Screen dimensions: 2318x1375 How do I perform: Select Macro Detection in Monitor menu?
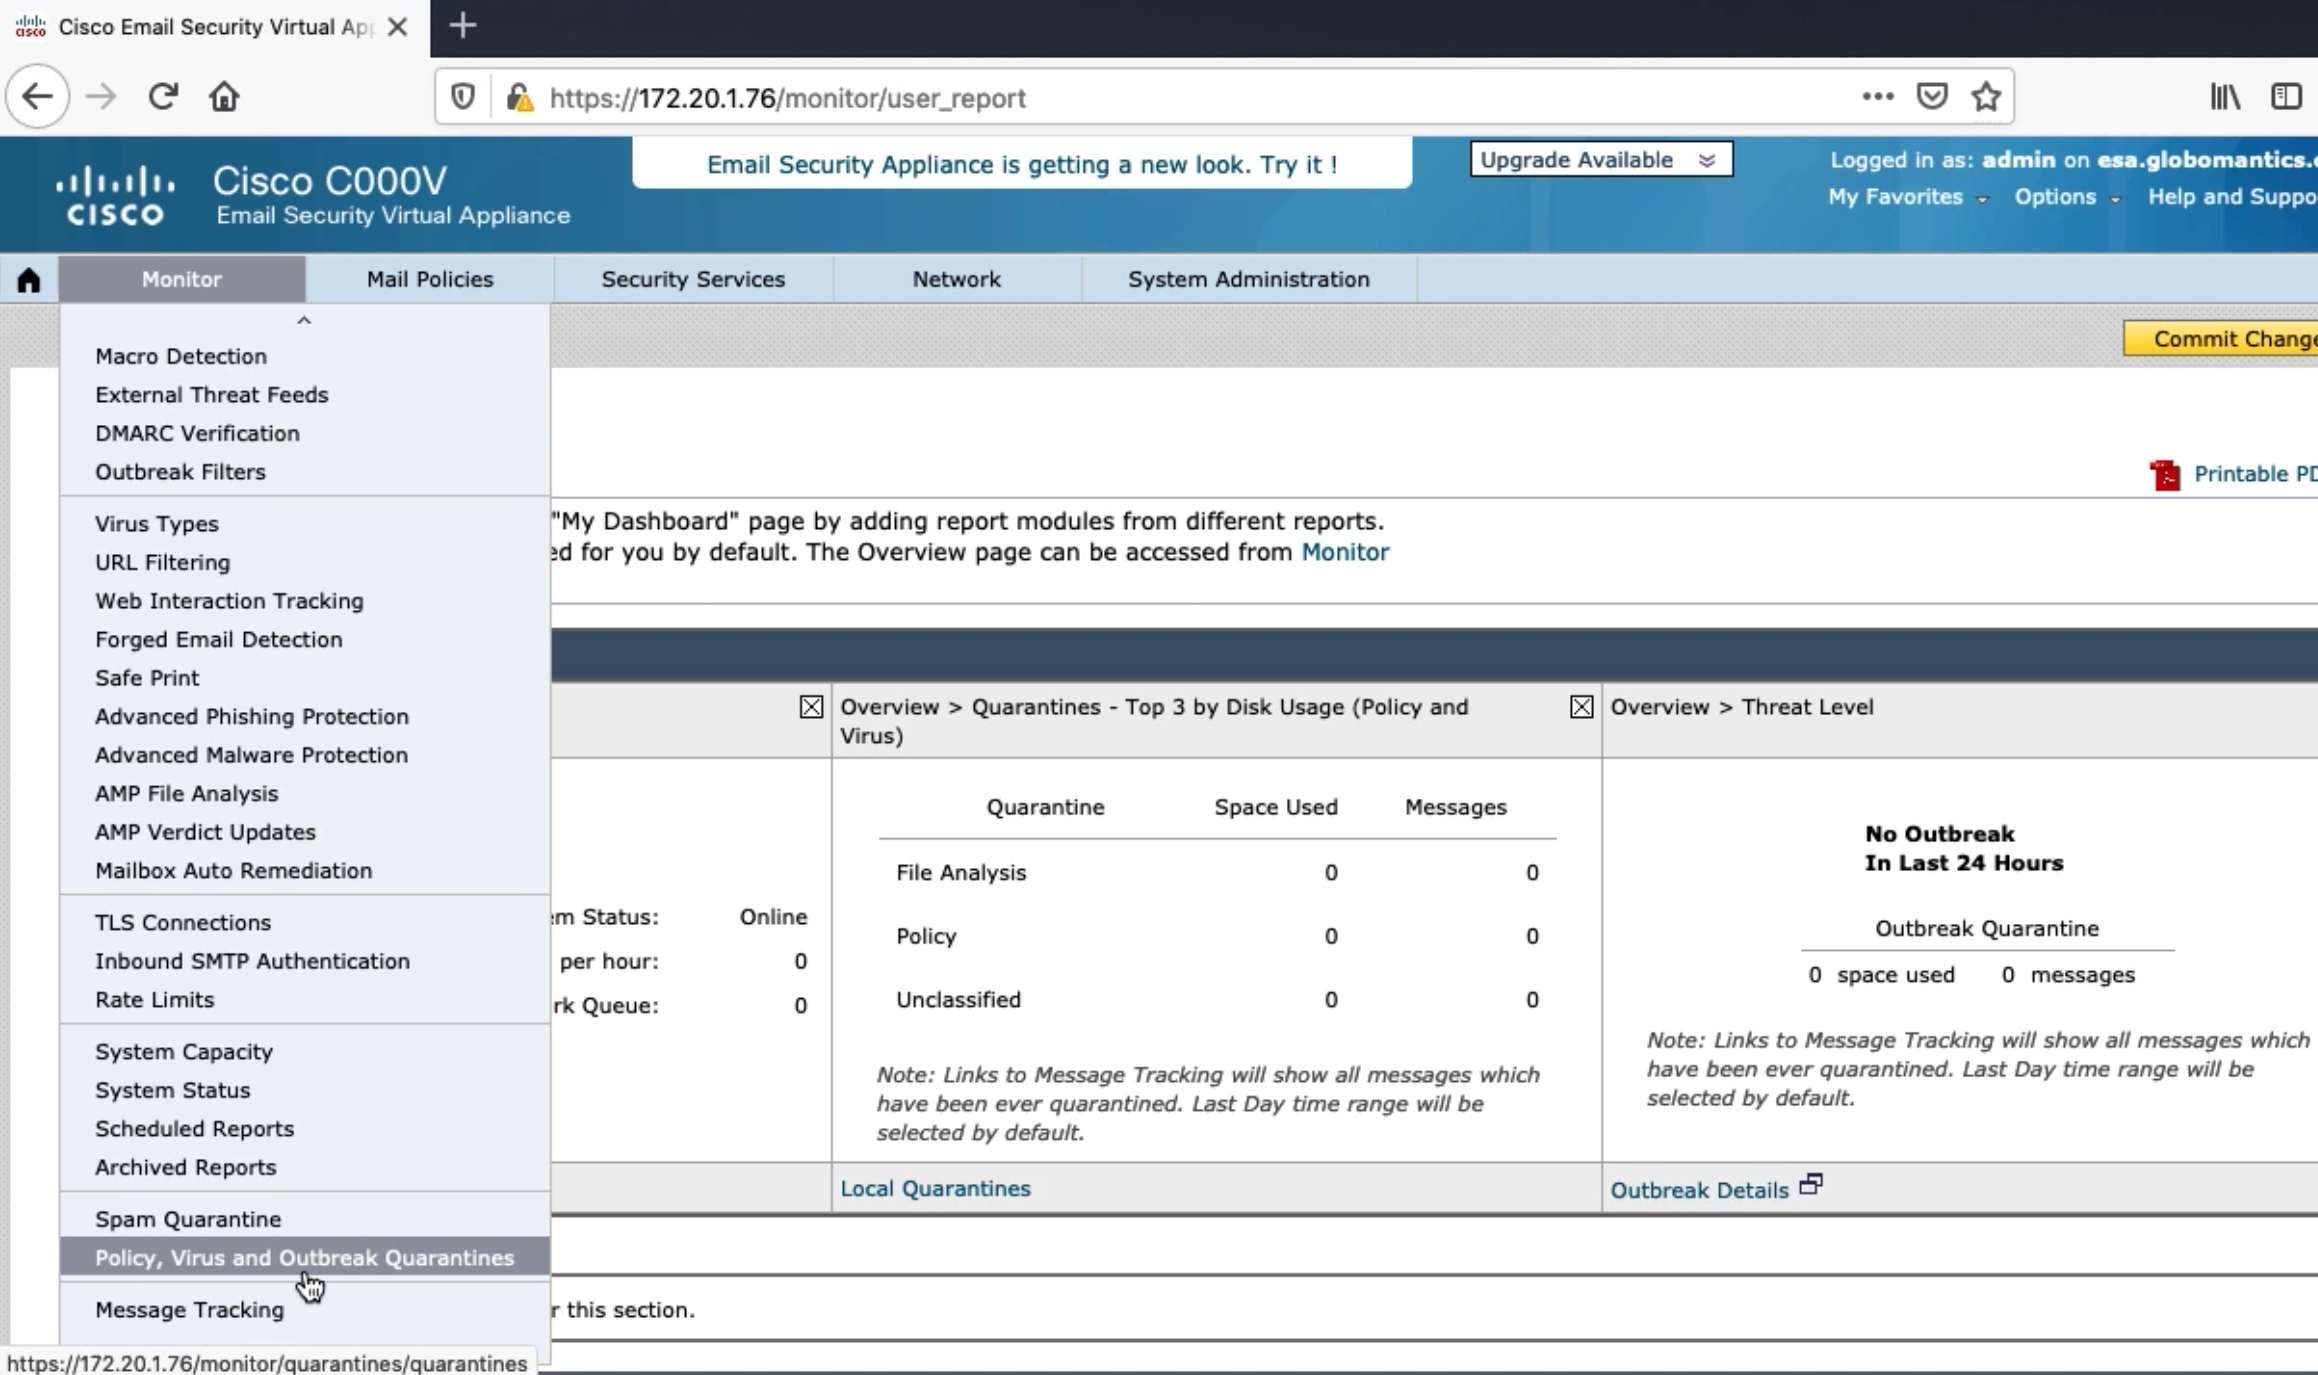point(181,356)
